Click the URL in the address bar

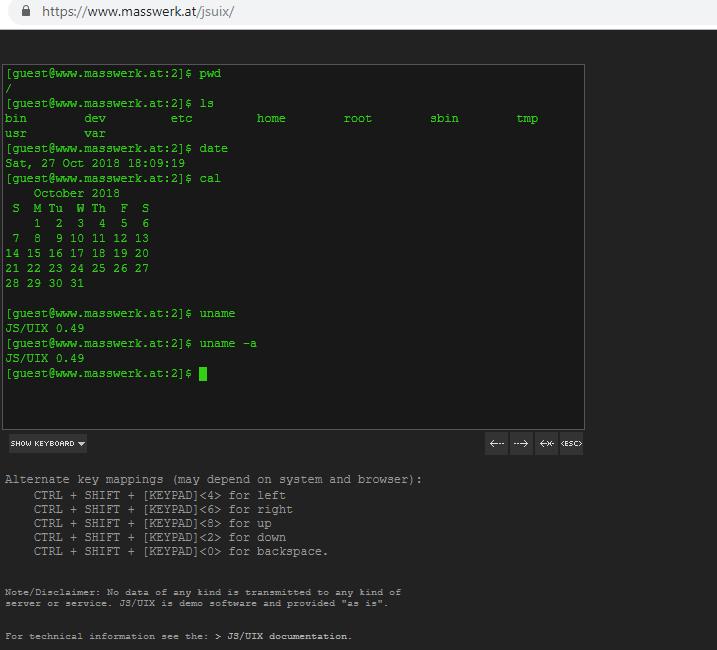click(138, 11)
